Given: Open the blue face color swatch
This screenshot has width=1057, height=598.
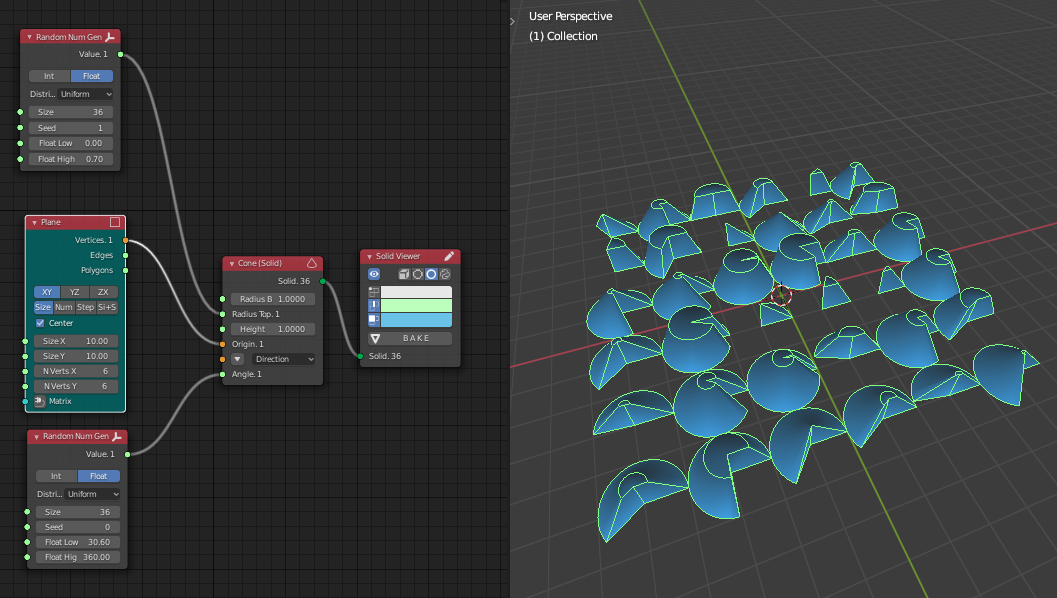Looking at the screenshot, I should click(416, 320).
